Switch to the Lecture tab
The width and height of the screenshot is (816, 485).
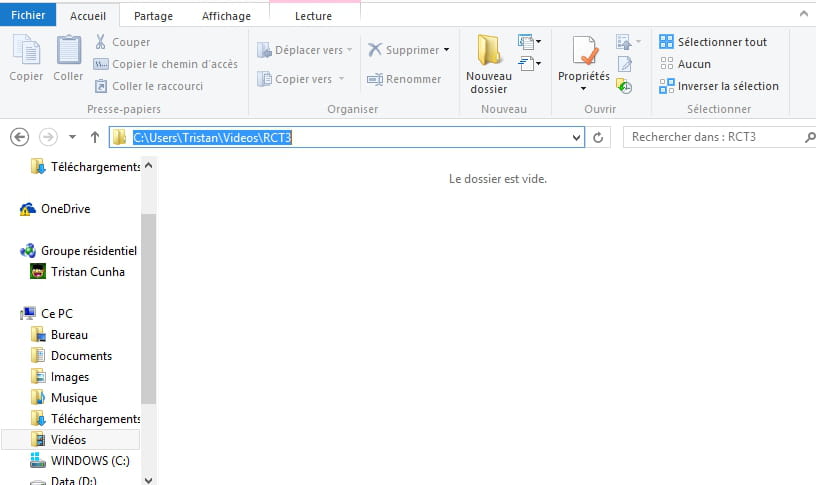coord(313,16)
